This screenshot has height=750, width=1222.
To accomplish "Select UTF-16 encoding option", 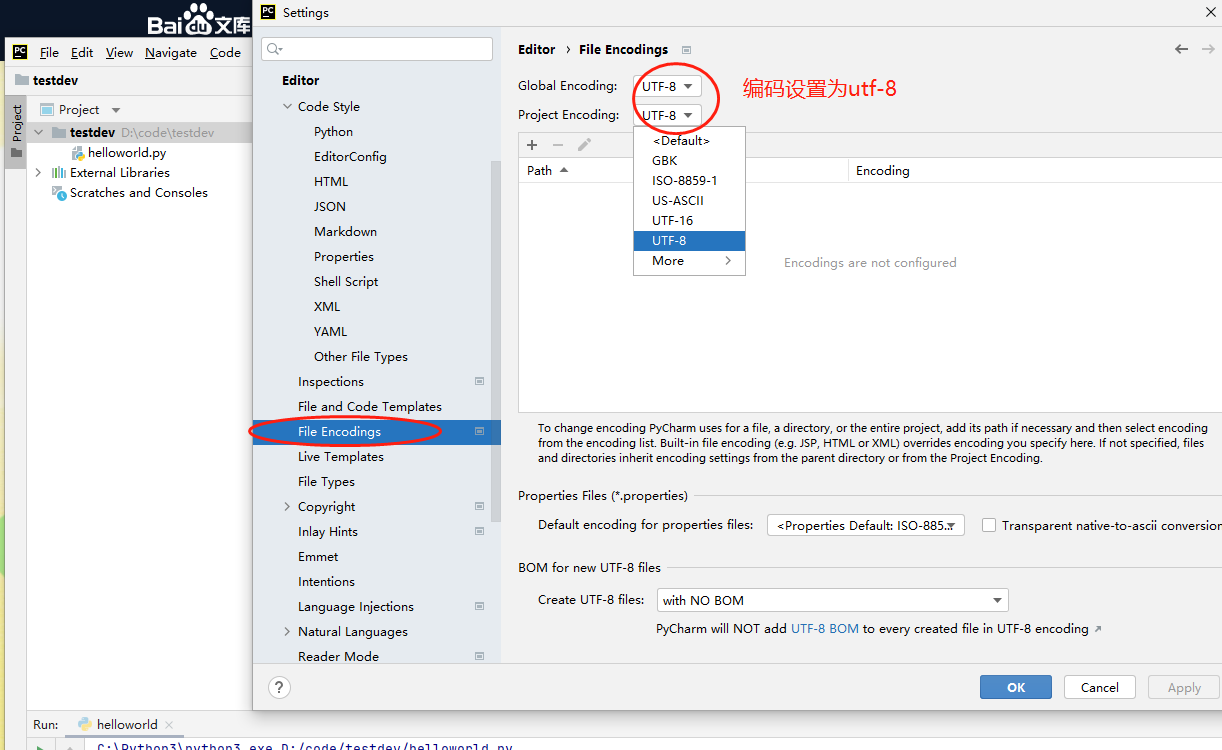I will [x=690, y=220].
